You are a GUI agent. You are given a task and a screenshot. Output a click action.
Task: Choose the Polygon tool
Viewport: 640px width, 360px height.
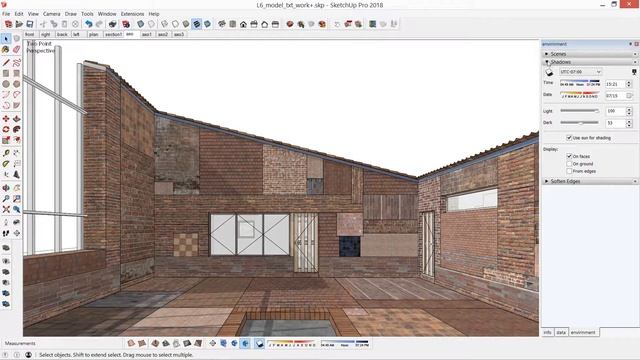(16, 84)
